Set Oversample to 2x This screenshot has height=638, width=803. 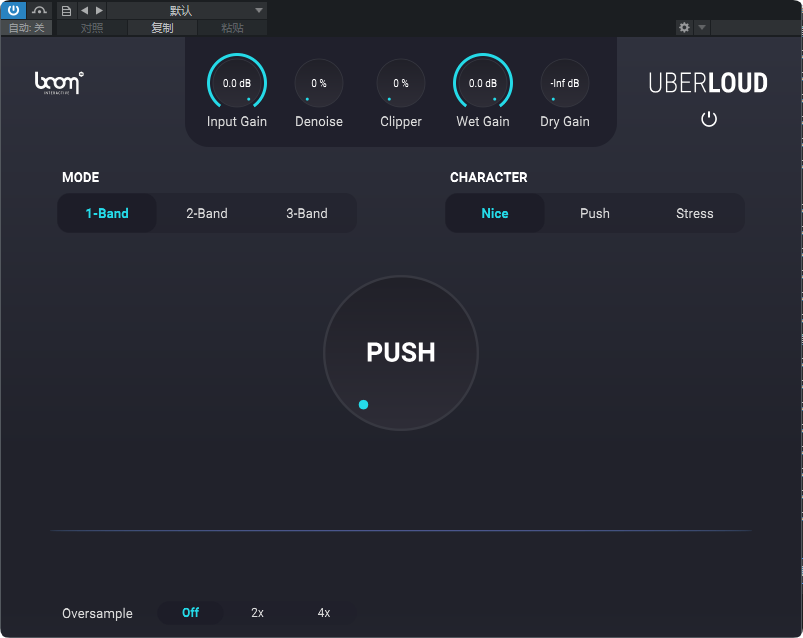257,612
